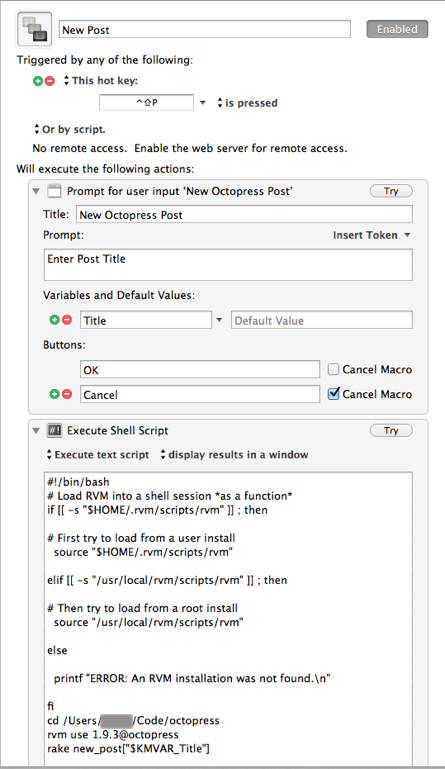The width and height of the screenshot is (445, 769).
Task: Remove the Cancel button with red minus
Action: click(67, 394)
